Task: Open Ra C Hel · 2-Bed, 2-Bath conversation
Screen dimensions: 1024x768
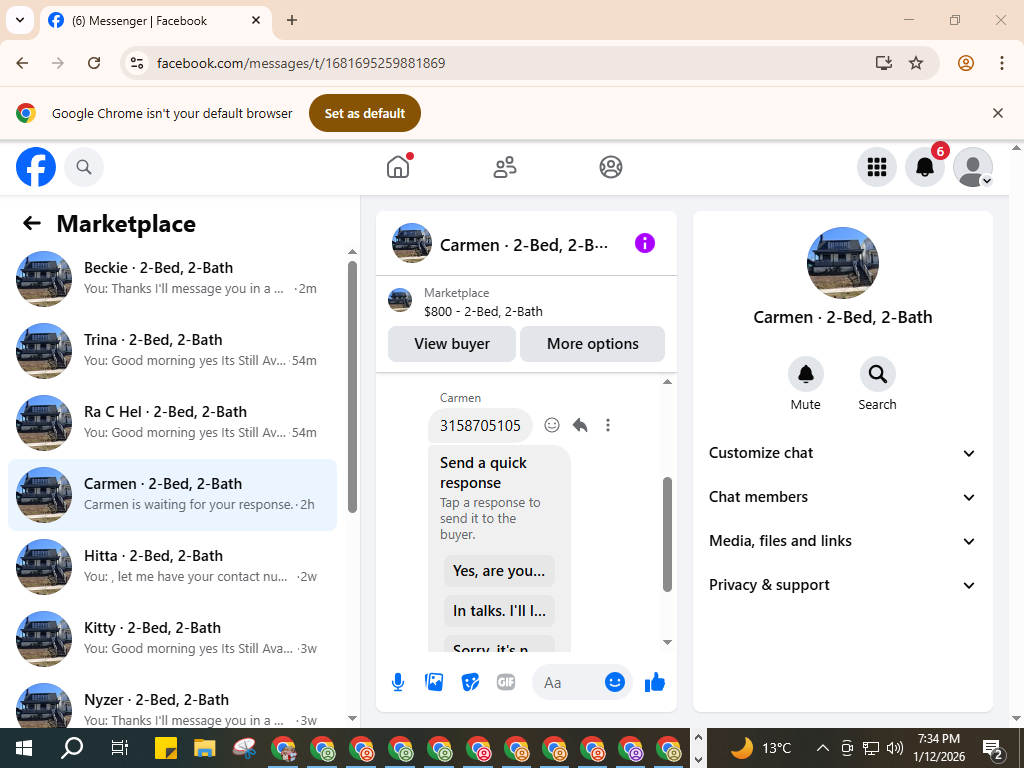Action: [x=172, y=423]
